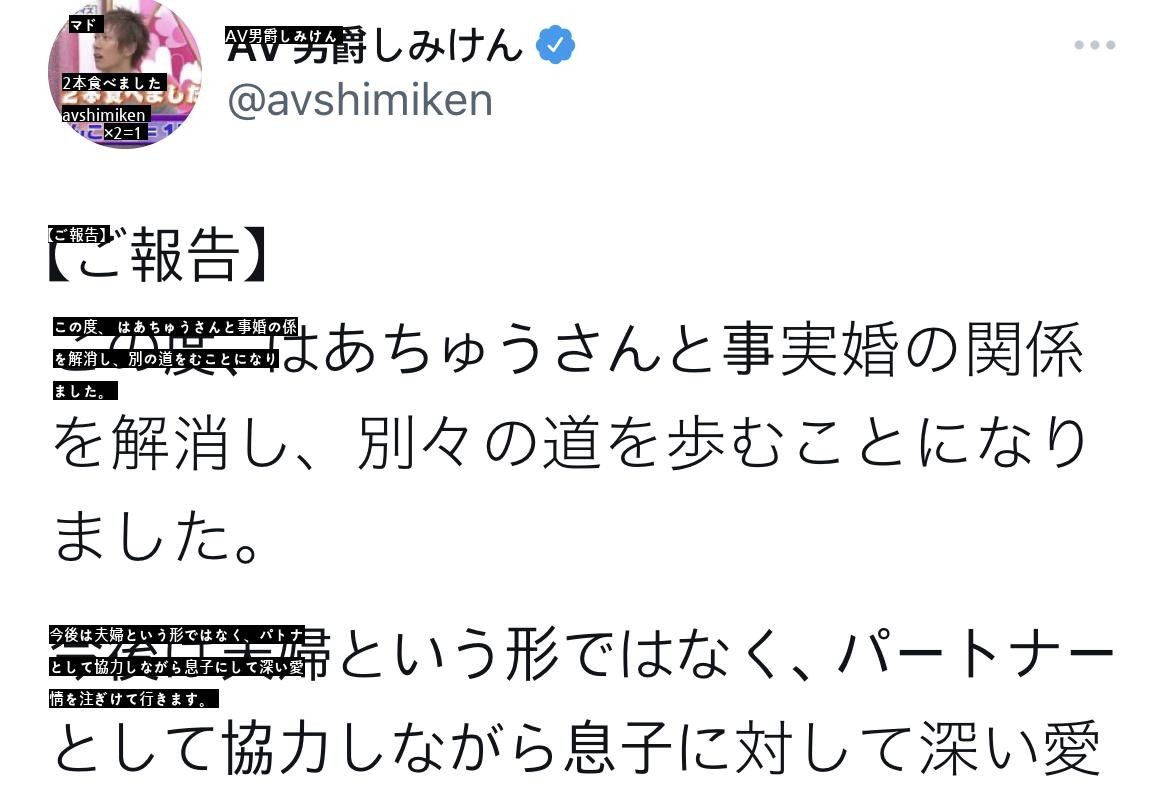1170x800 pixels.
Task: Click the large line として協力しながら息子に対して深い愛
Action: click(x=576, y=748)
